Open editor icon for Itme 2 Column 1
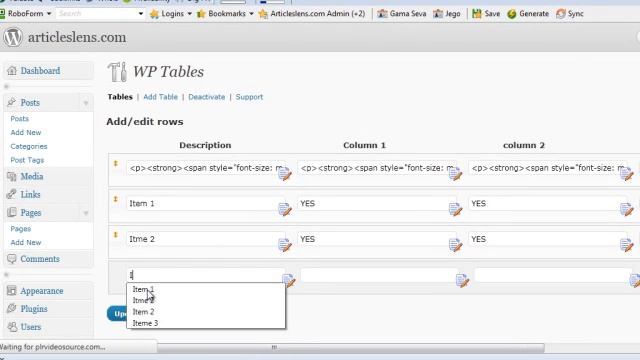Screen dimensions: 640x360 [x=455, y=245]
